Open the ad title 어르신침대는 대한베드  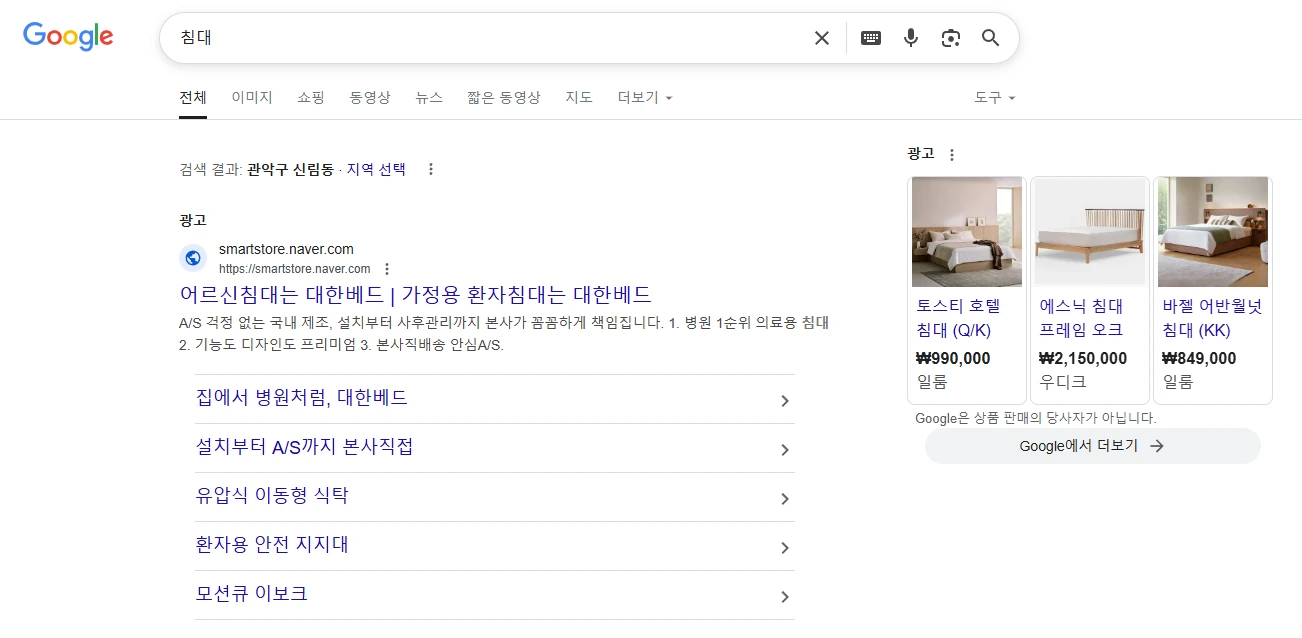(x=416, y=294)
